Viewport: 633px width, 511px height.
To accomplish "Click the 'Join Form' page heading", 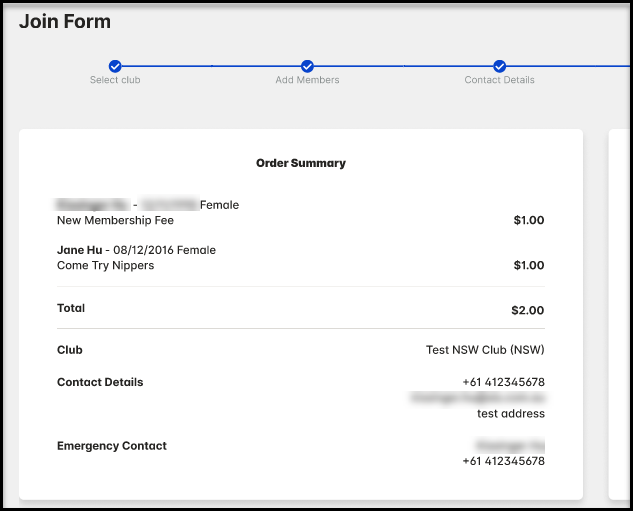I will point(65,21).
